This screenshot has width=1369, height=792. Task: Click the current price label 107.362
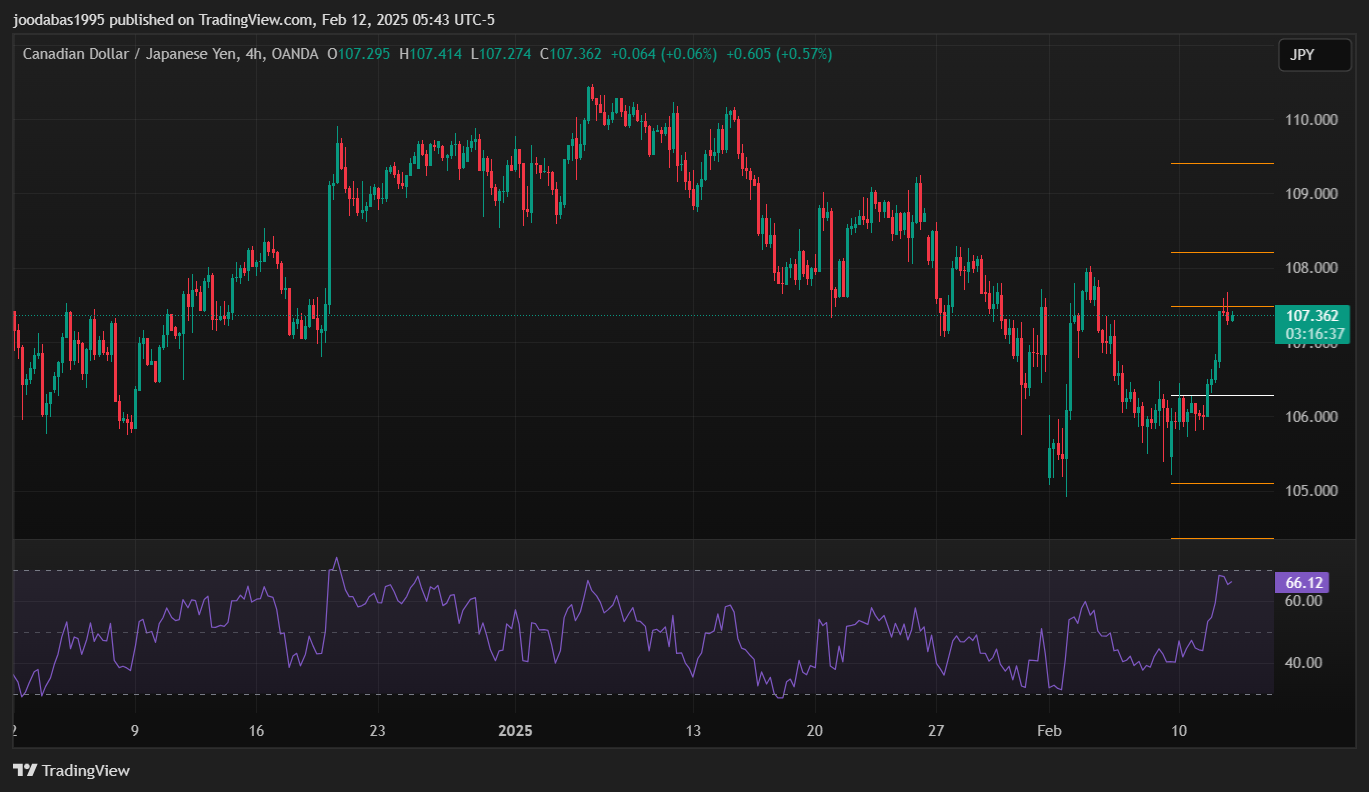click(x=1311, y=316)
